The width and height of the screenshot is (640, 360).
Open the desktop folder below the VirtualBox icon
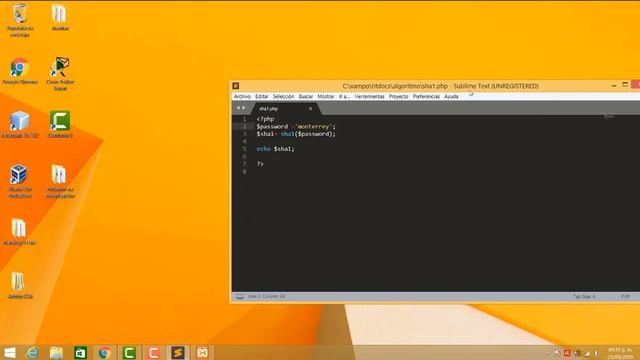tap(19, 231)
